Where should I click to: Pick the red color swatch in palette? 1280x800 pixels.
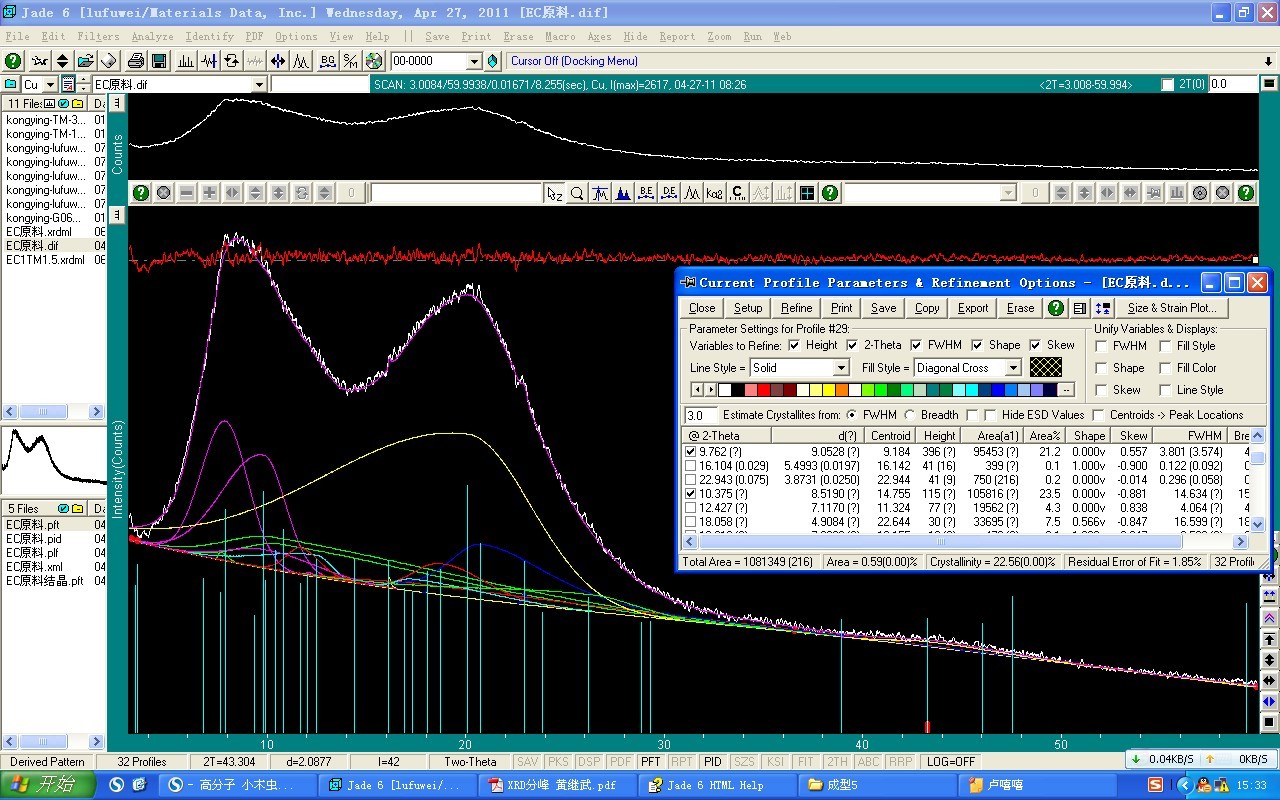pos(764,390)
